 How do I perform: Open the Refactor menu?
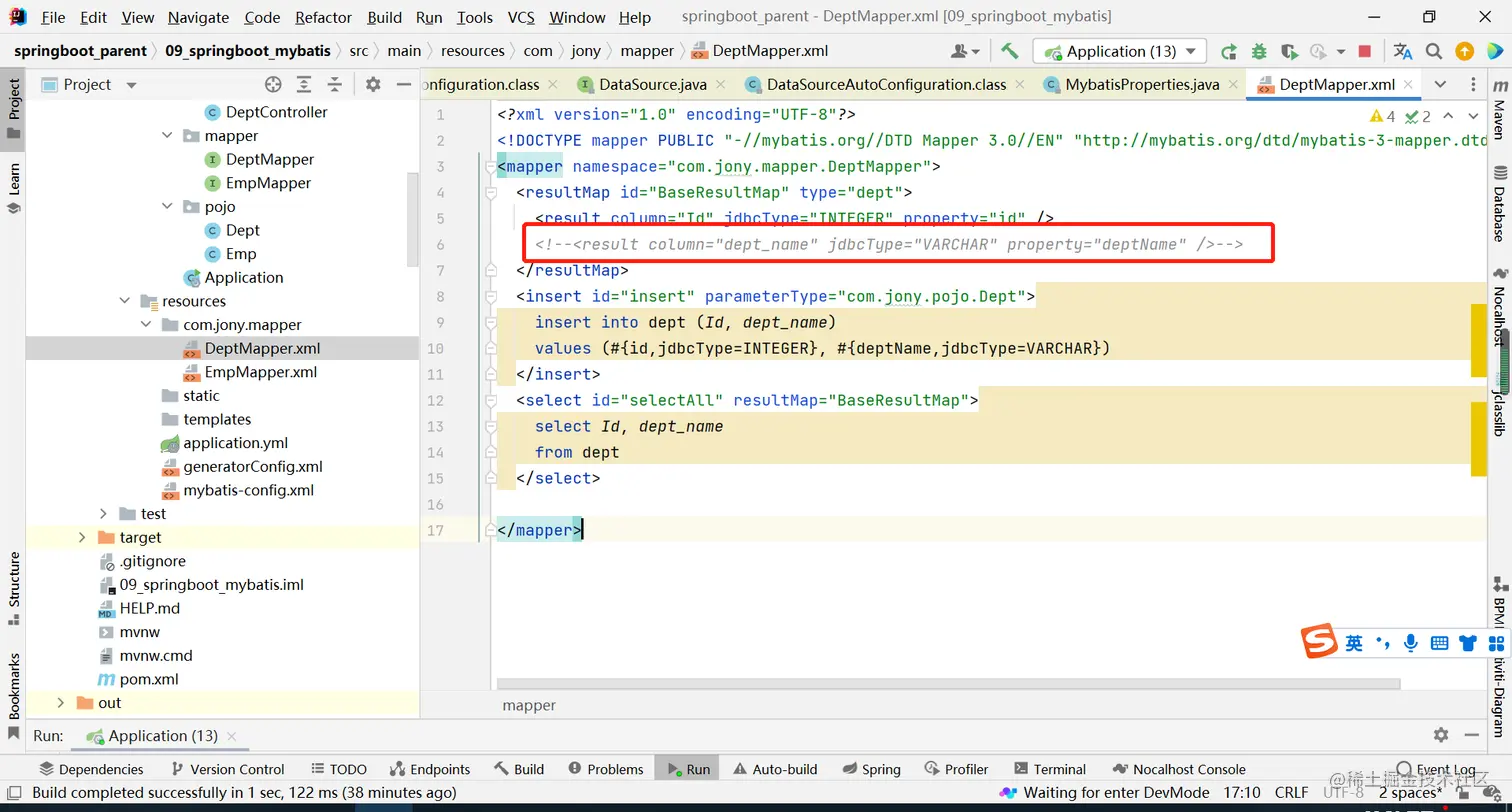coord(323,17)
